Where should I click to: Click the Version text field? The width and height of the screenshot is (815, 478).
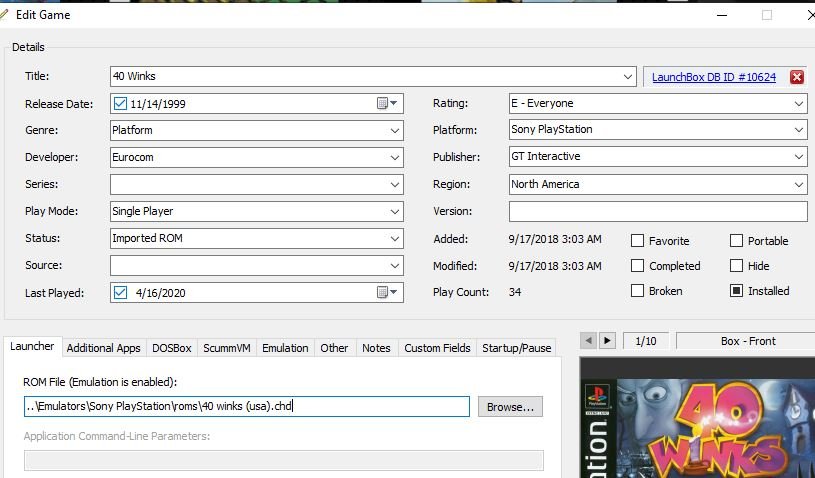coord(658,211)
